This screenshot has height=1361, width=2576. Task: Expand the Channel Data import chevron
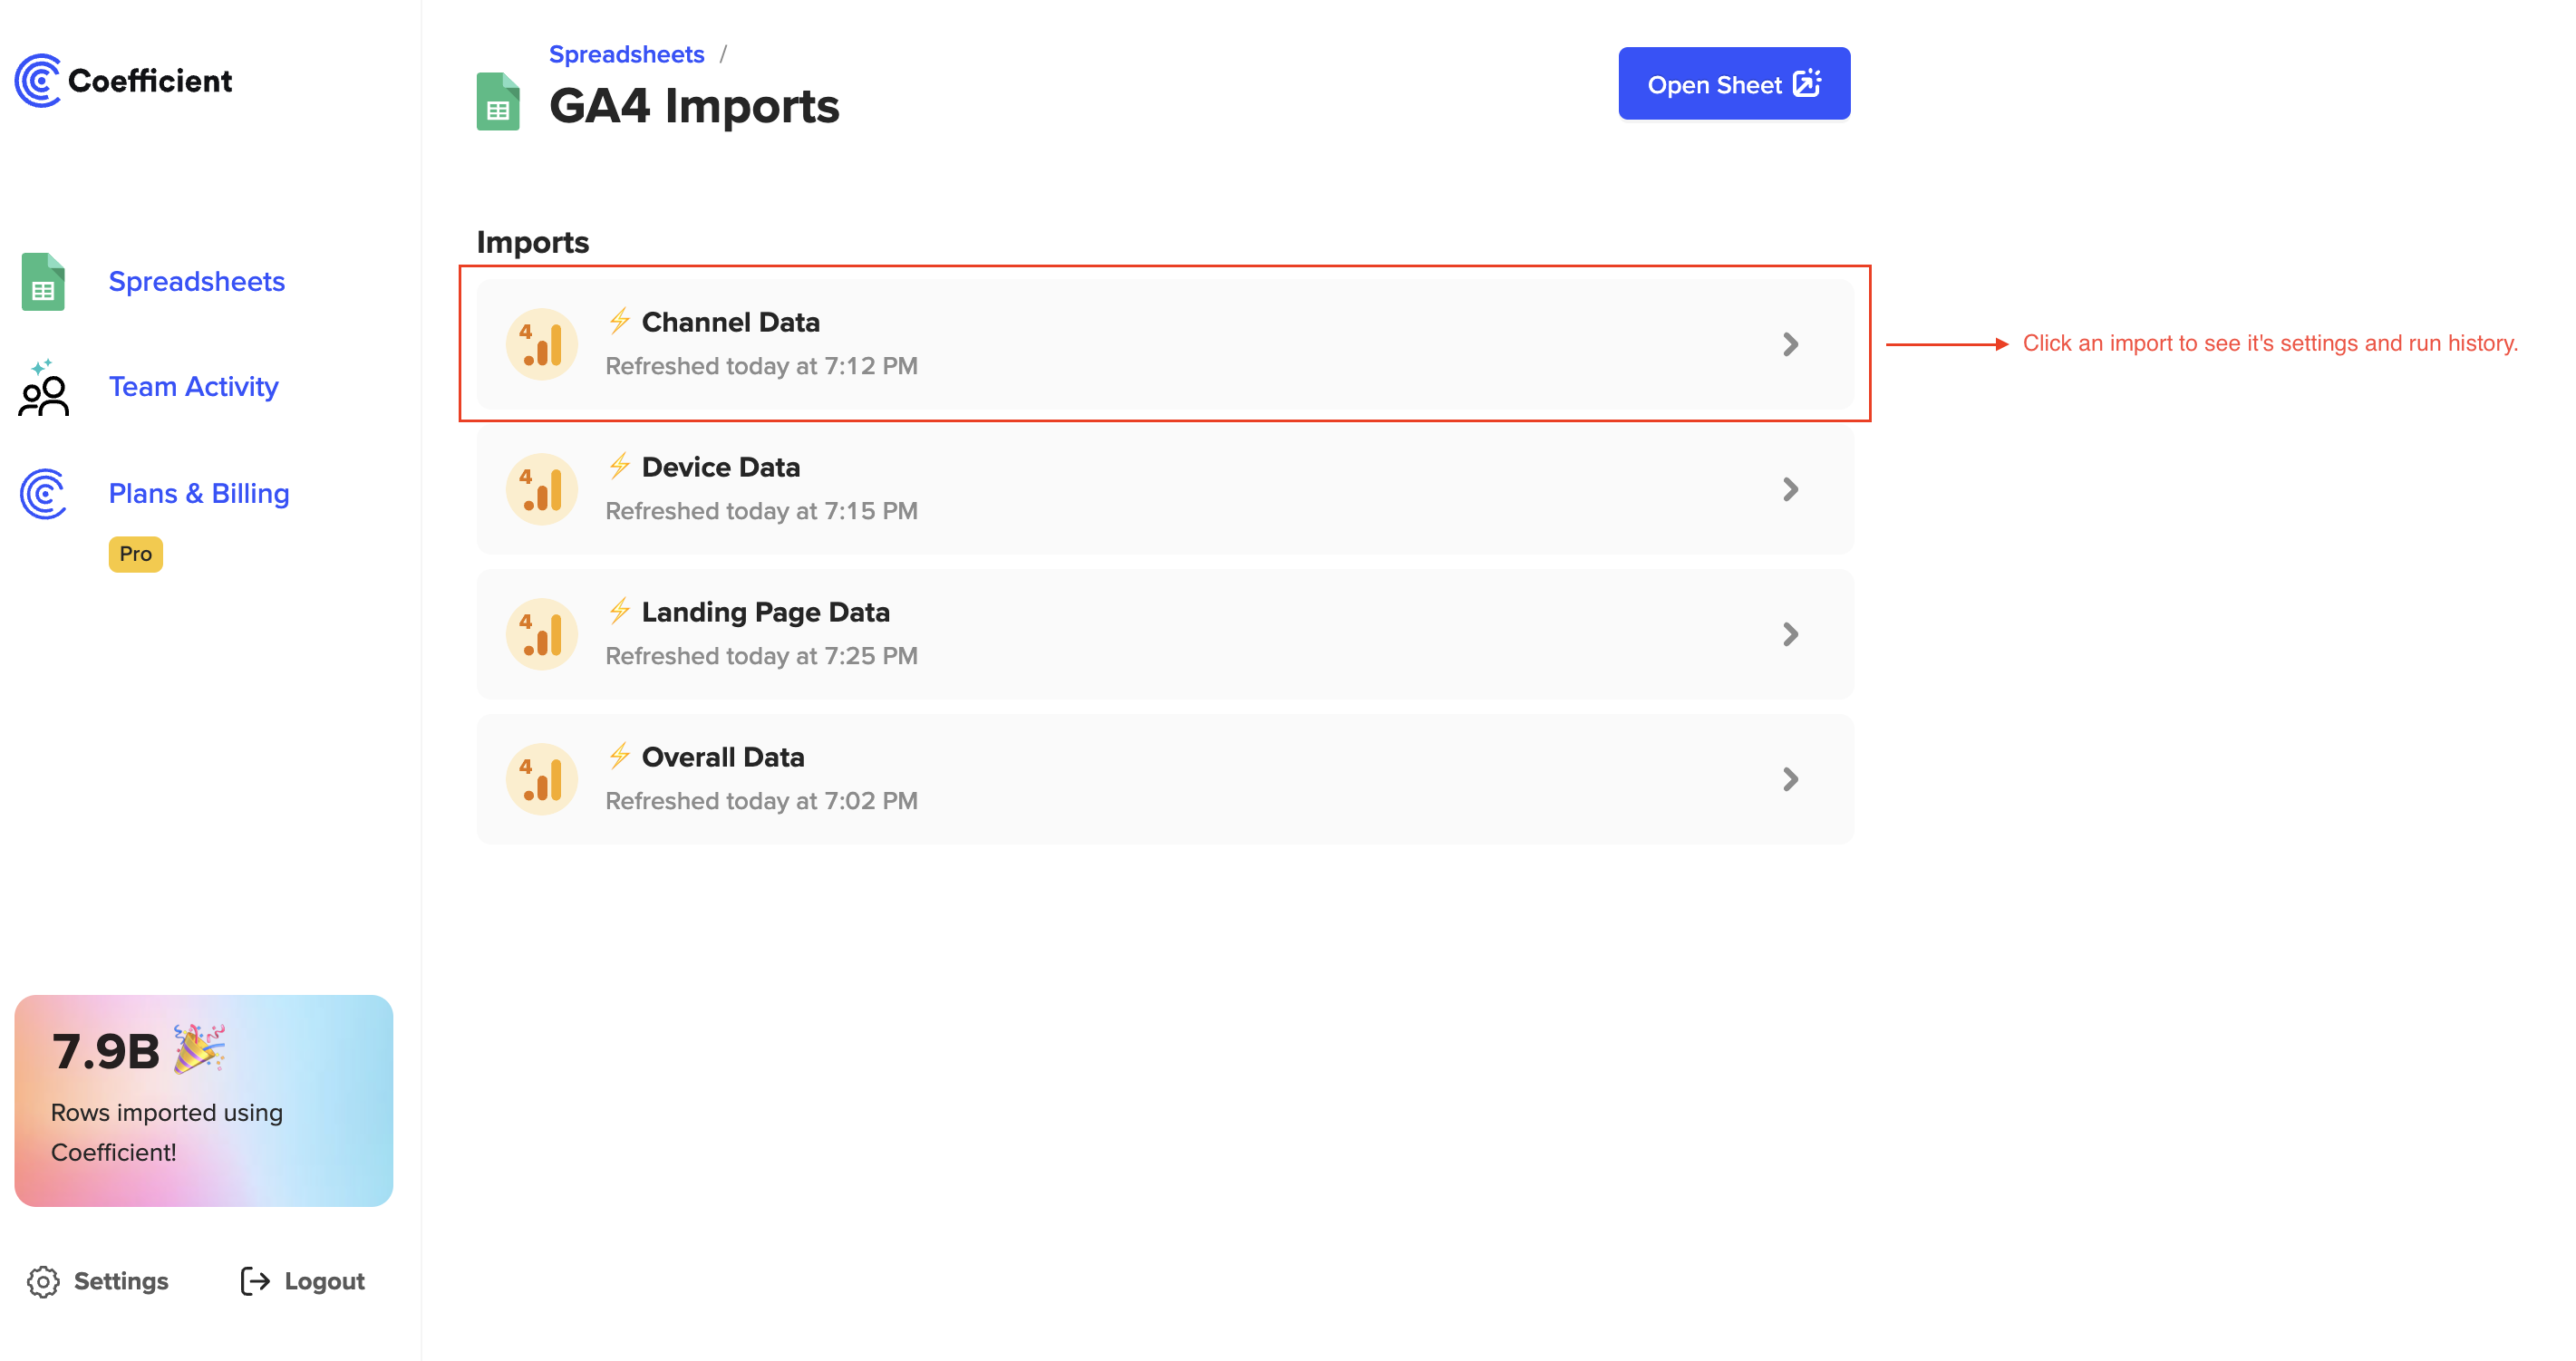[1790, 344]
